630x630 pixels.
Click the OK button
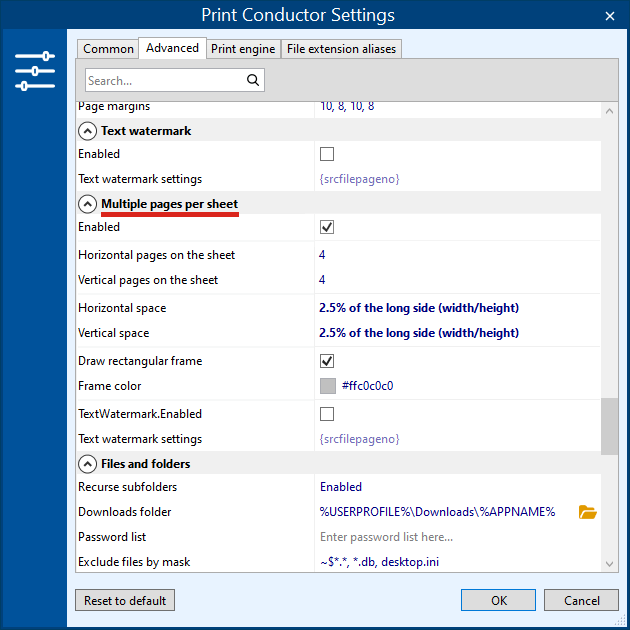(498, 600)
